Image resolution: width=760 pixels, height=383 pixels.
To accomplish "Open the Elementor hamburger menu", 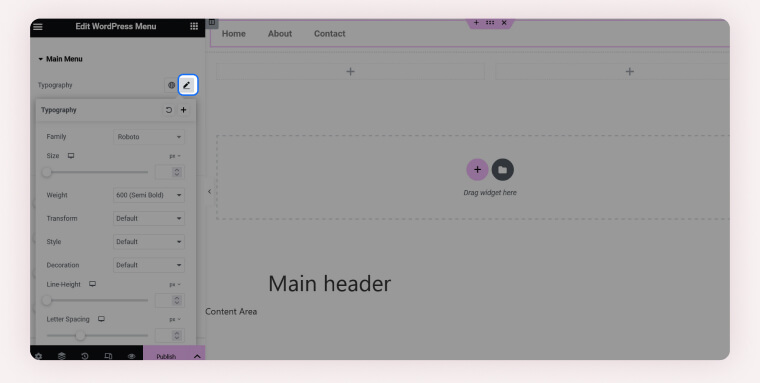I will 38,27.
